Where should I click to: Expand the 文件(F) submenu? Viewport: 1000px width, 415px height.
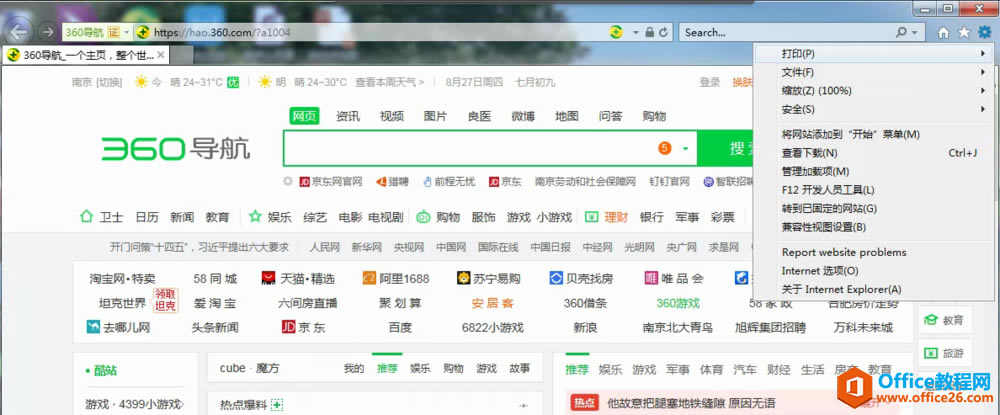click(x=873, y=73)
